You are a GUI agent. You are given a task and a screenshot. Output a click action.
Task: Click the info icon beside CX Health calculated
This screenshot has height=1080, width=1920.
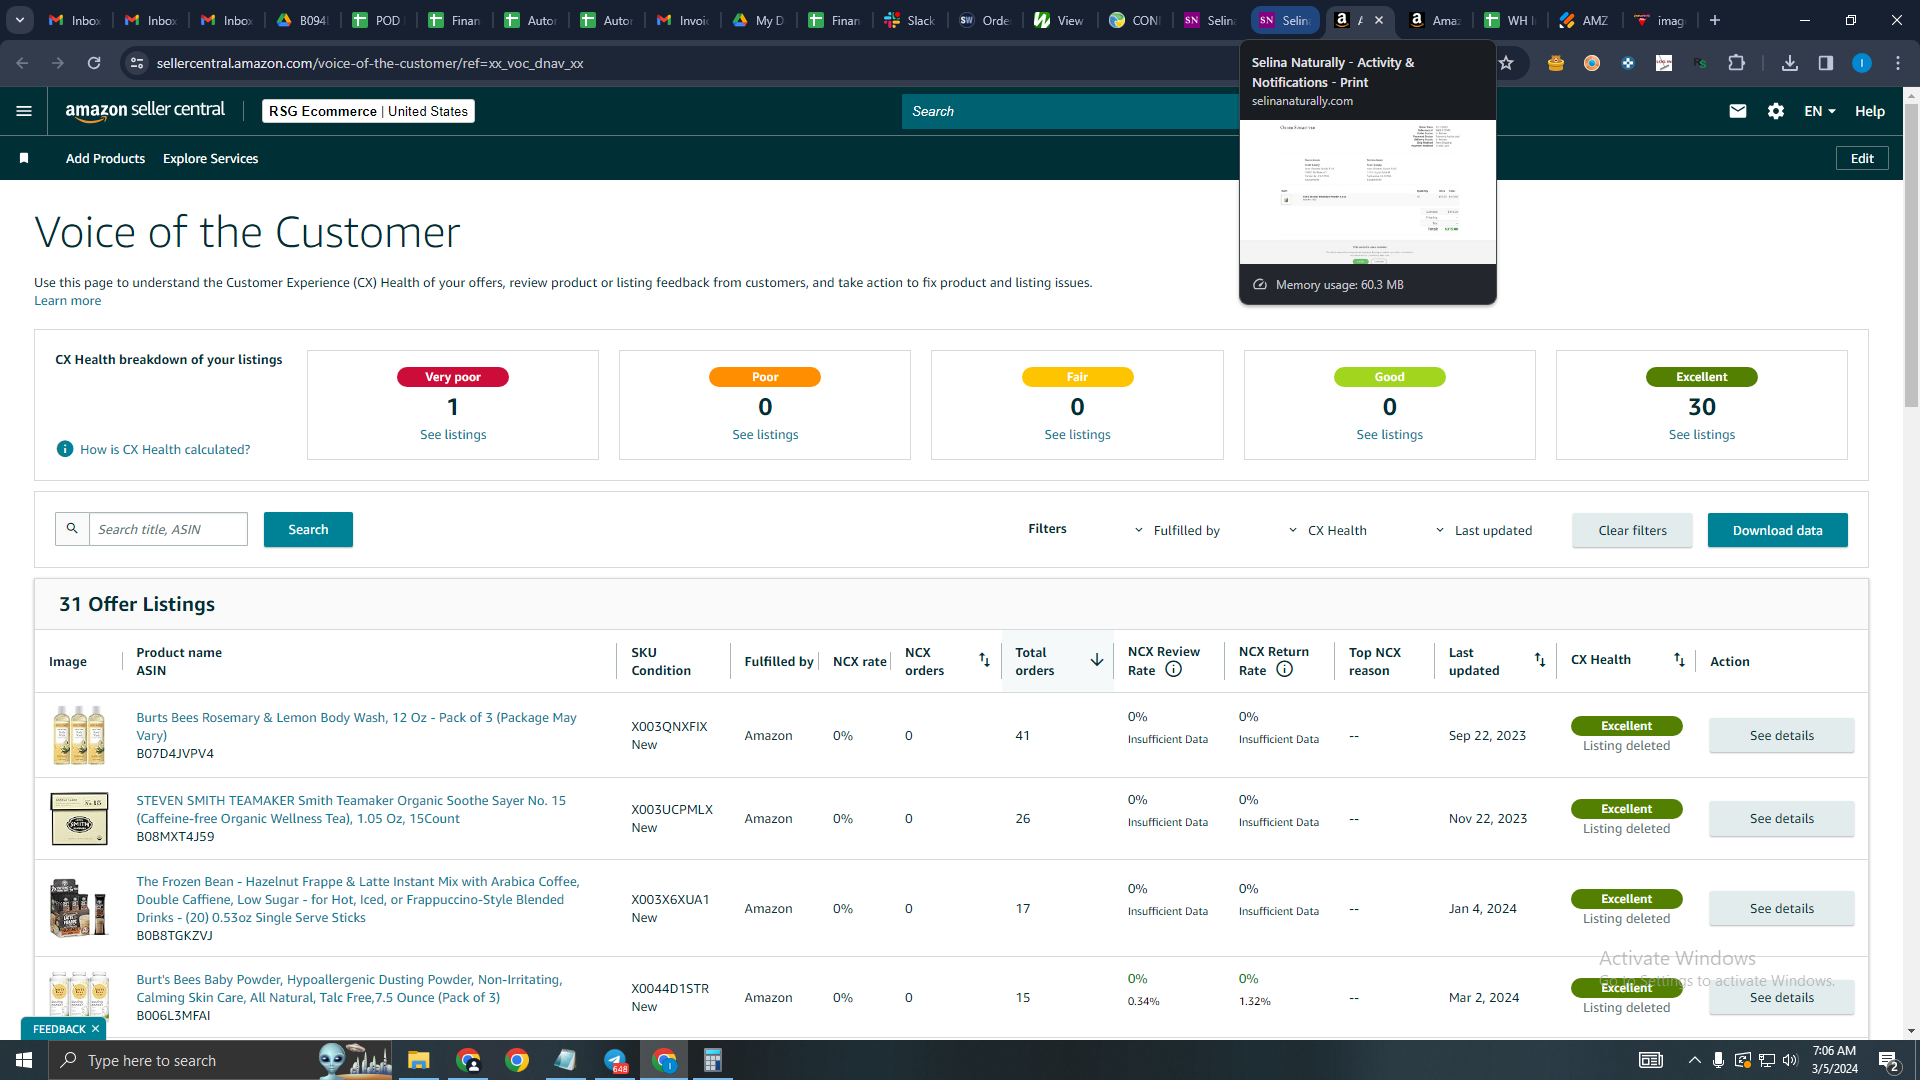[65, 449]
